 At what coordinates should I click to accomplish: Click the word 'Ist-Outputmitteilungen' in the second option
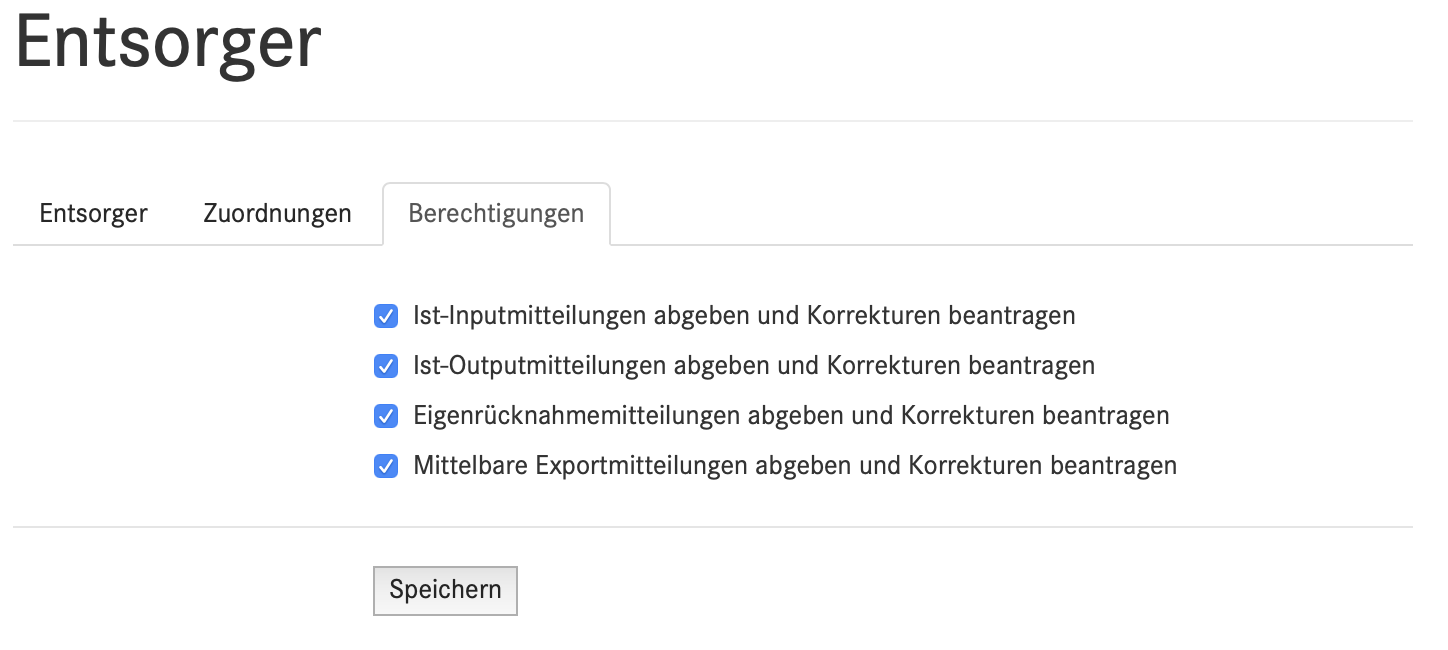click(540, 366)
